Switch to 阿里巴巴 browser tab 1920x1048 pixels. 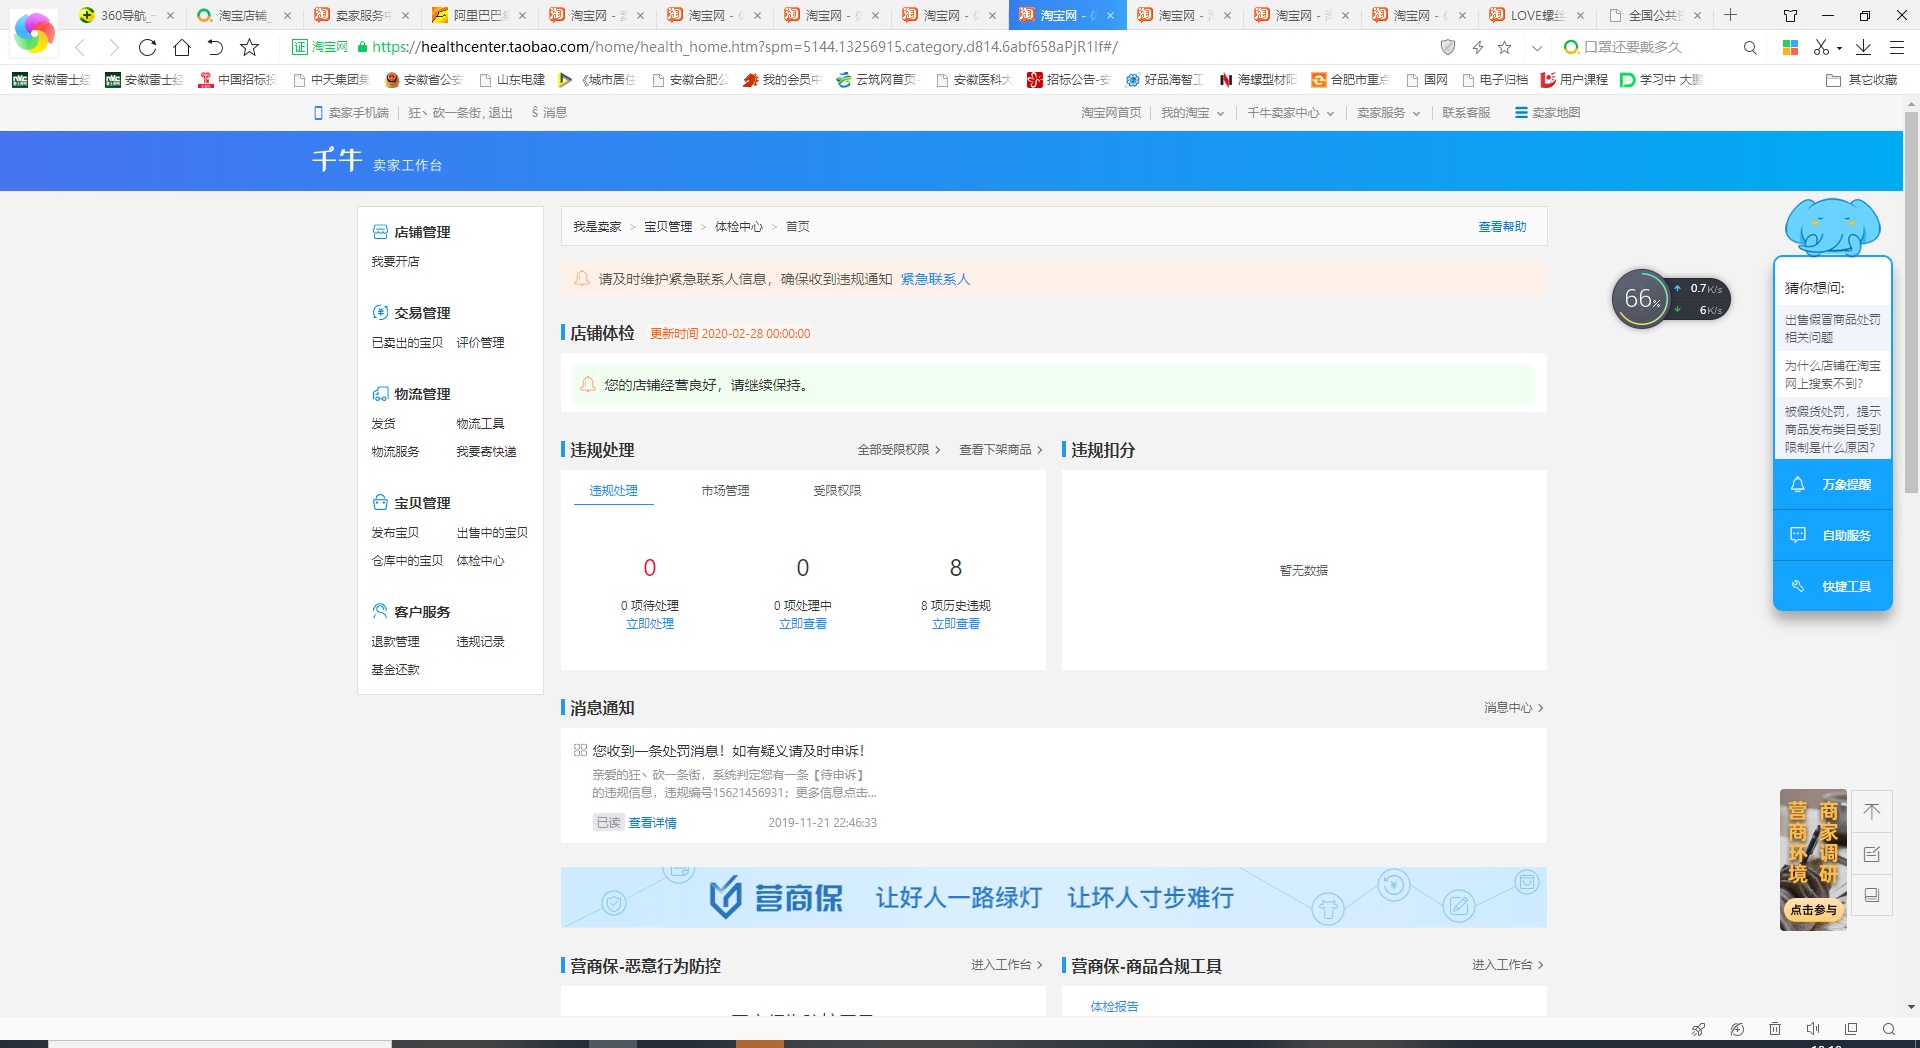pos(479,15)
